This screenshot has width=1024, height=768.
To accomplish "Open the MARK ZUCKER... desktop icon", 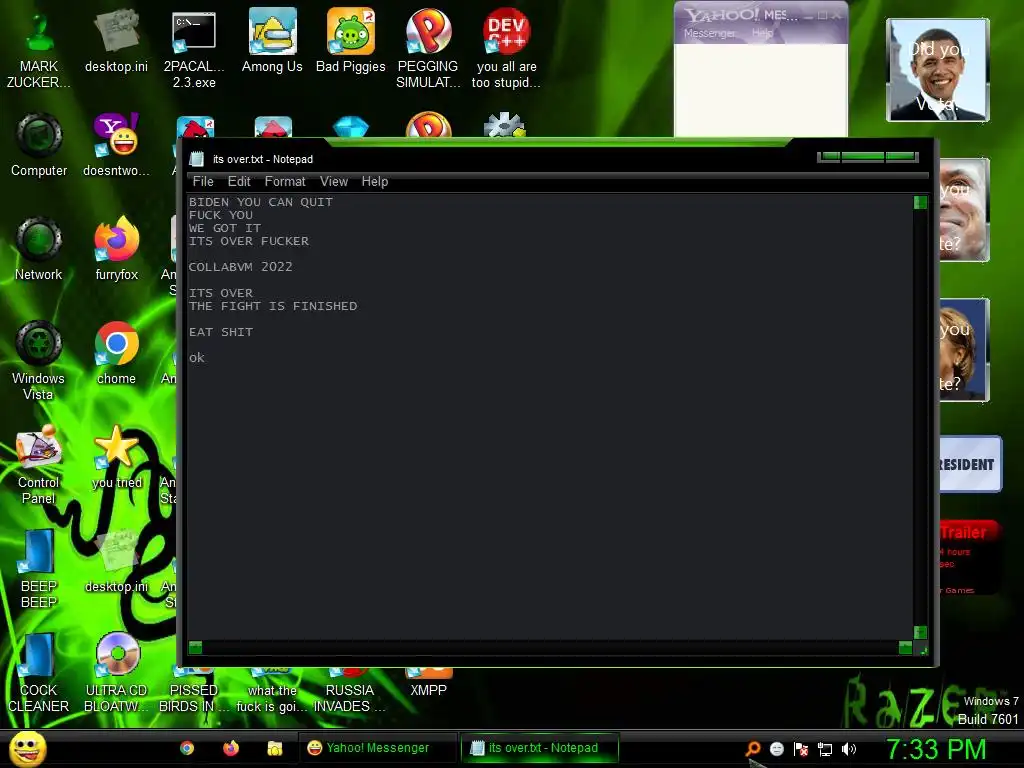I will (x=39, y=51).
